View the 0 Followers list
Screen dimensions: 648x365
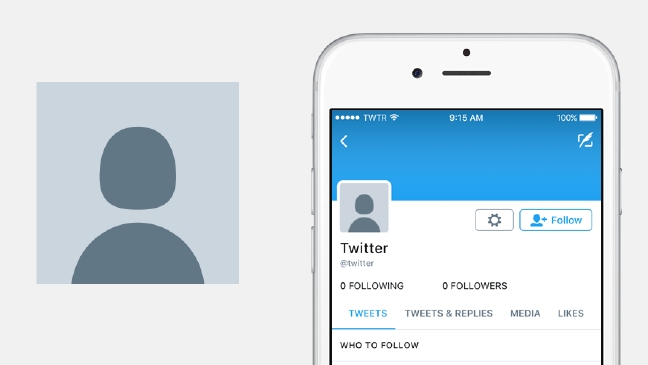pyautogui.click(x=475, y=286)
